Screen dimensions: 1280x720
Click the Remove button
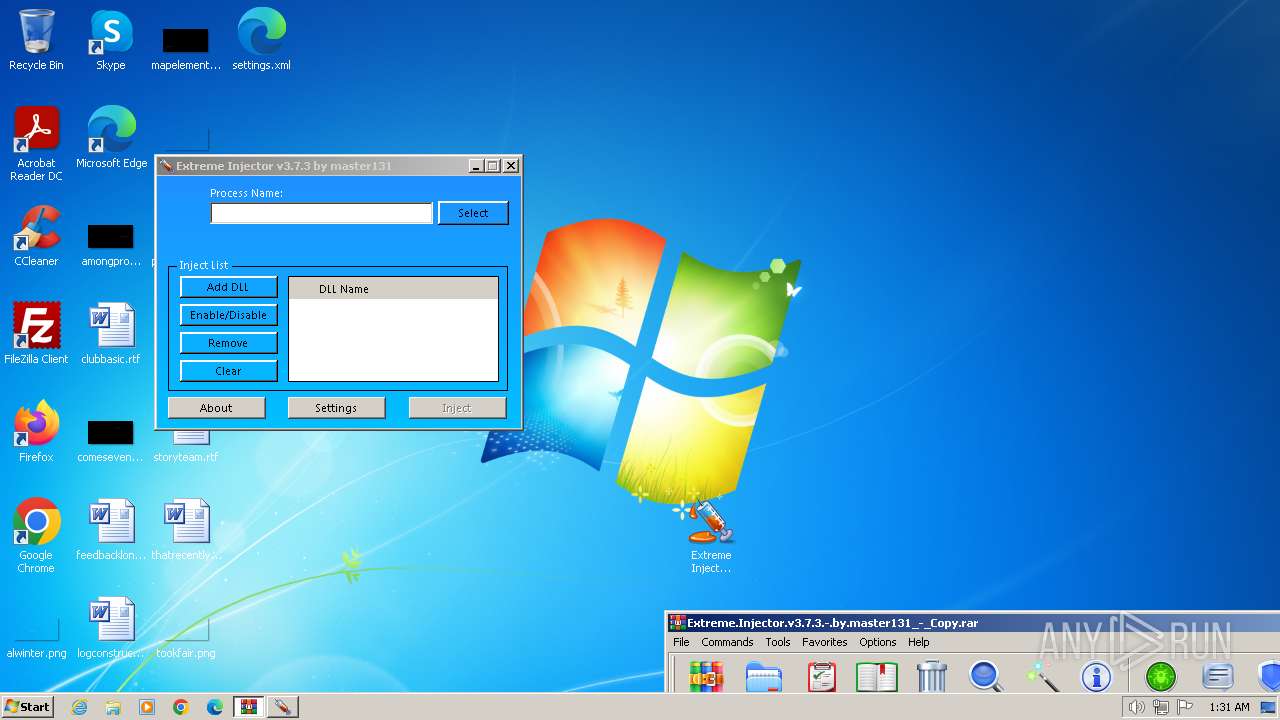pyautogui.click(x=228, y=343)
